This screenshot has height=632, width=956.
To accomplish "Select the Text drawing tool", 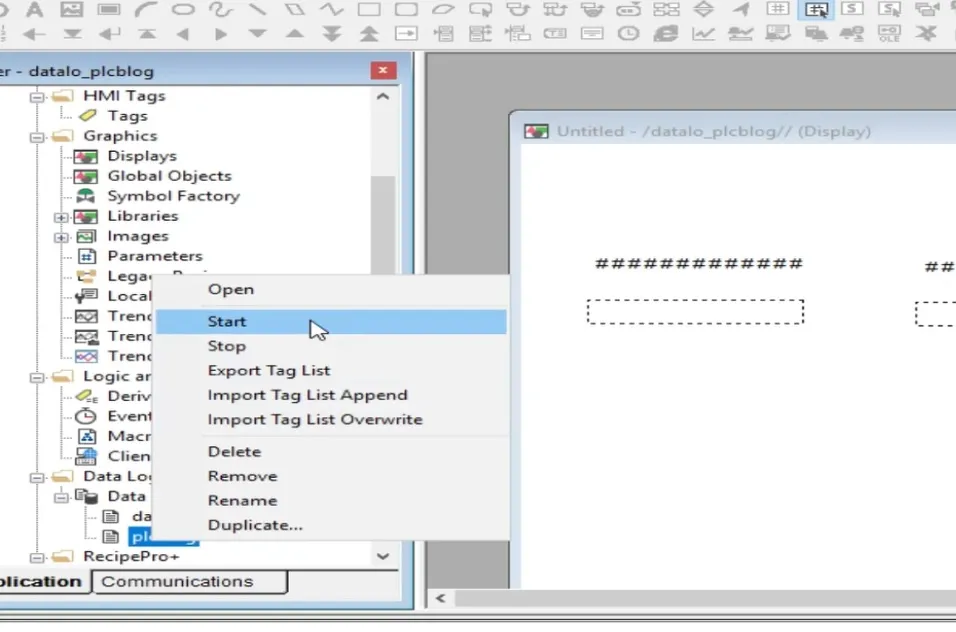I will point(35,9).
